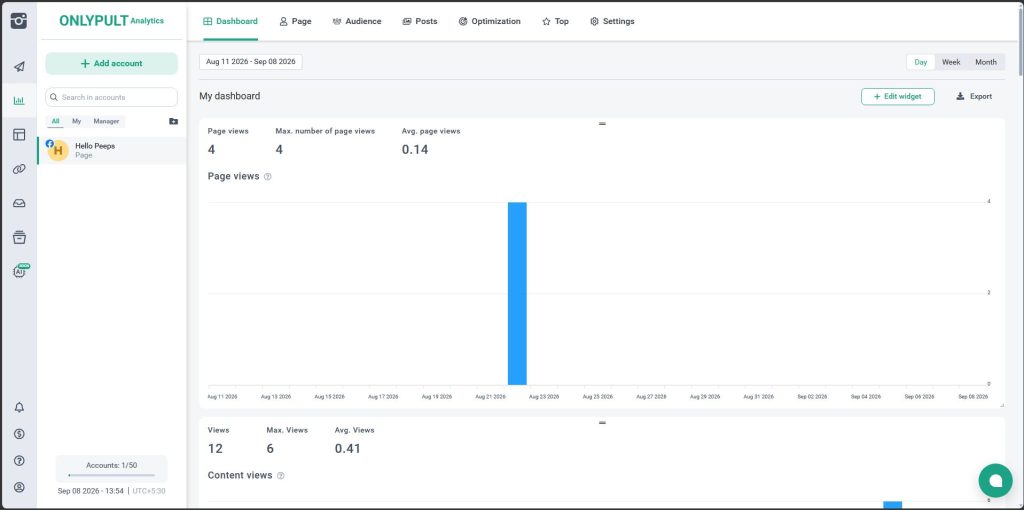Click the Max. Views value 6
1024x510 pixels.
[270, 449]
